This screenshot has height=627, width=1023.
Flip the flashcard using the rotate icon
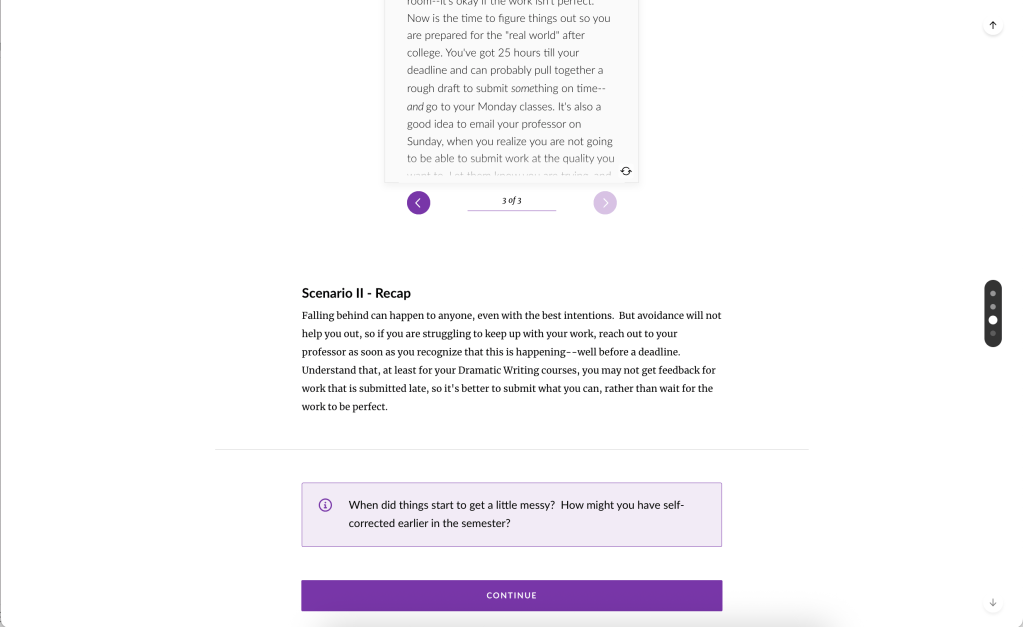626,171
